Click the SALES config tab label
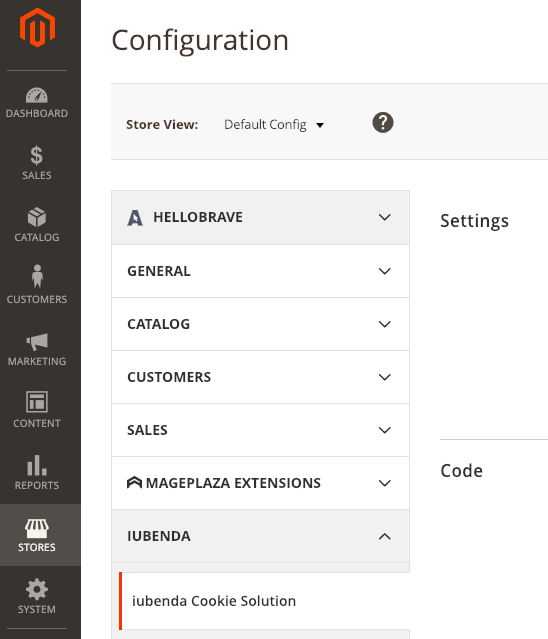This screenshot has height=639, width=548. [x=147, y=430]
